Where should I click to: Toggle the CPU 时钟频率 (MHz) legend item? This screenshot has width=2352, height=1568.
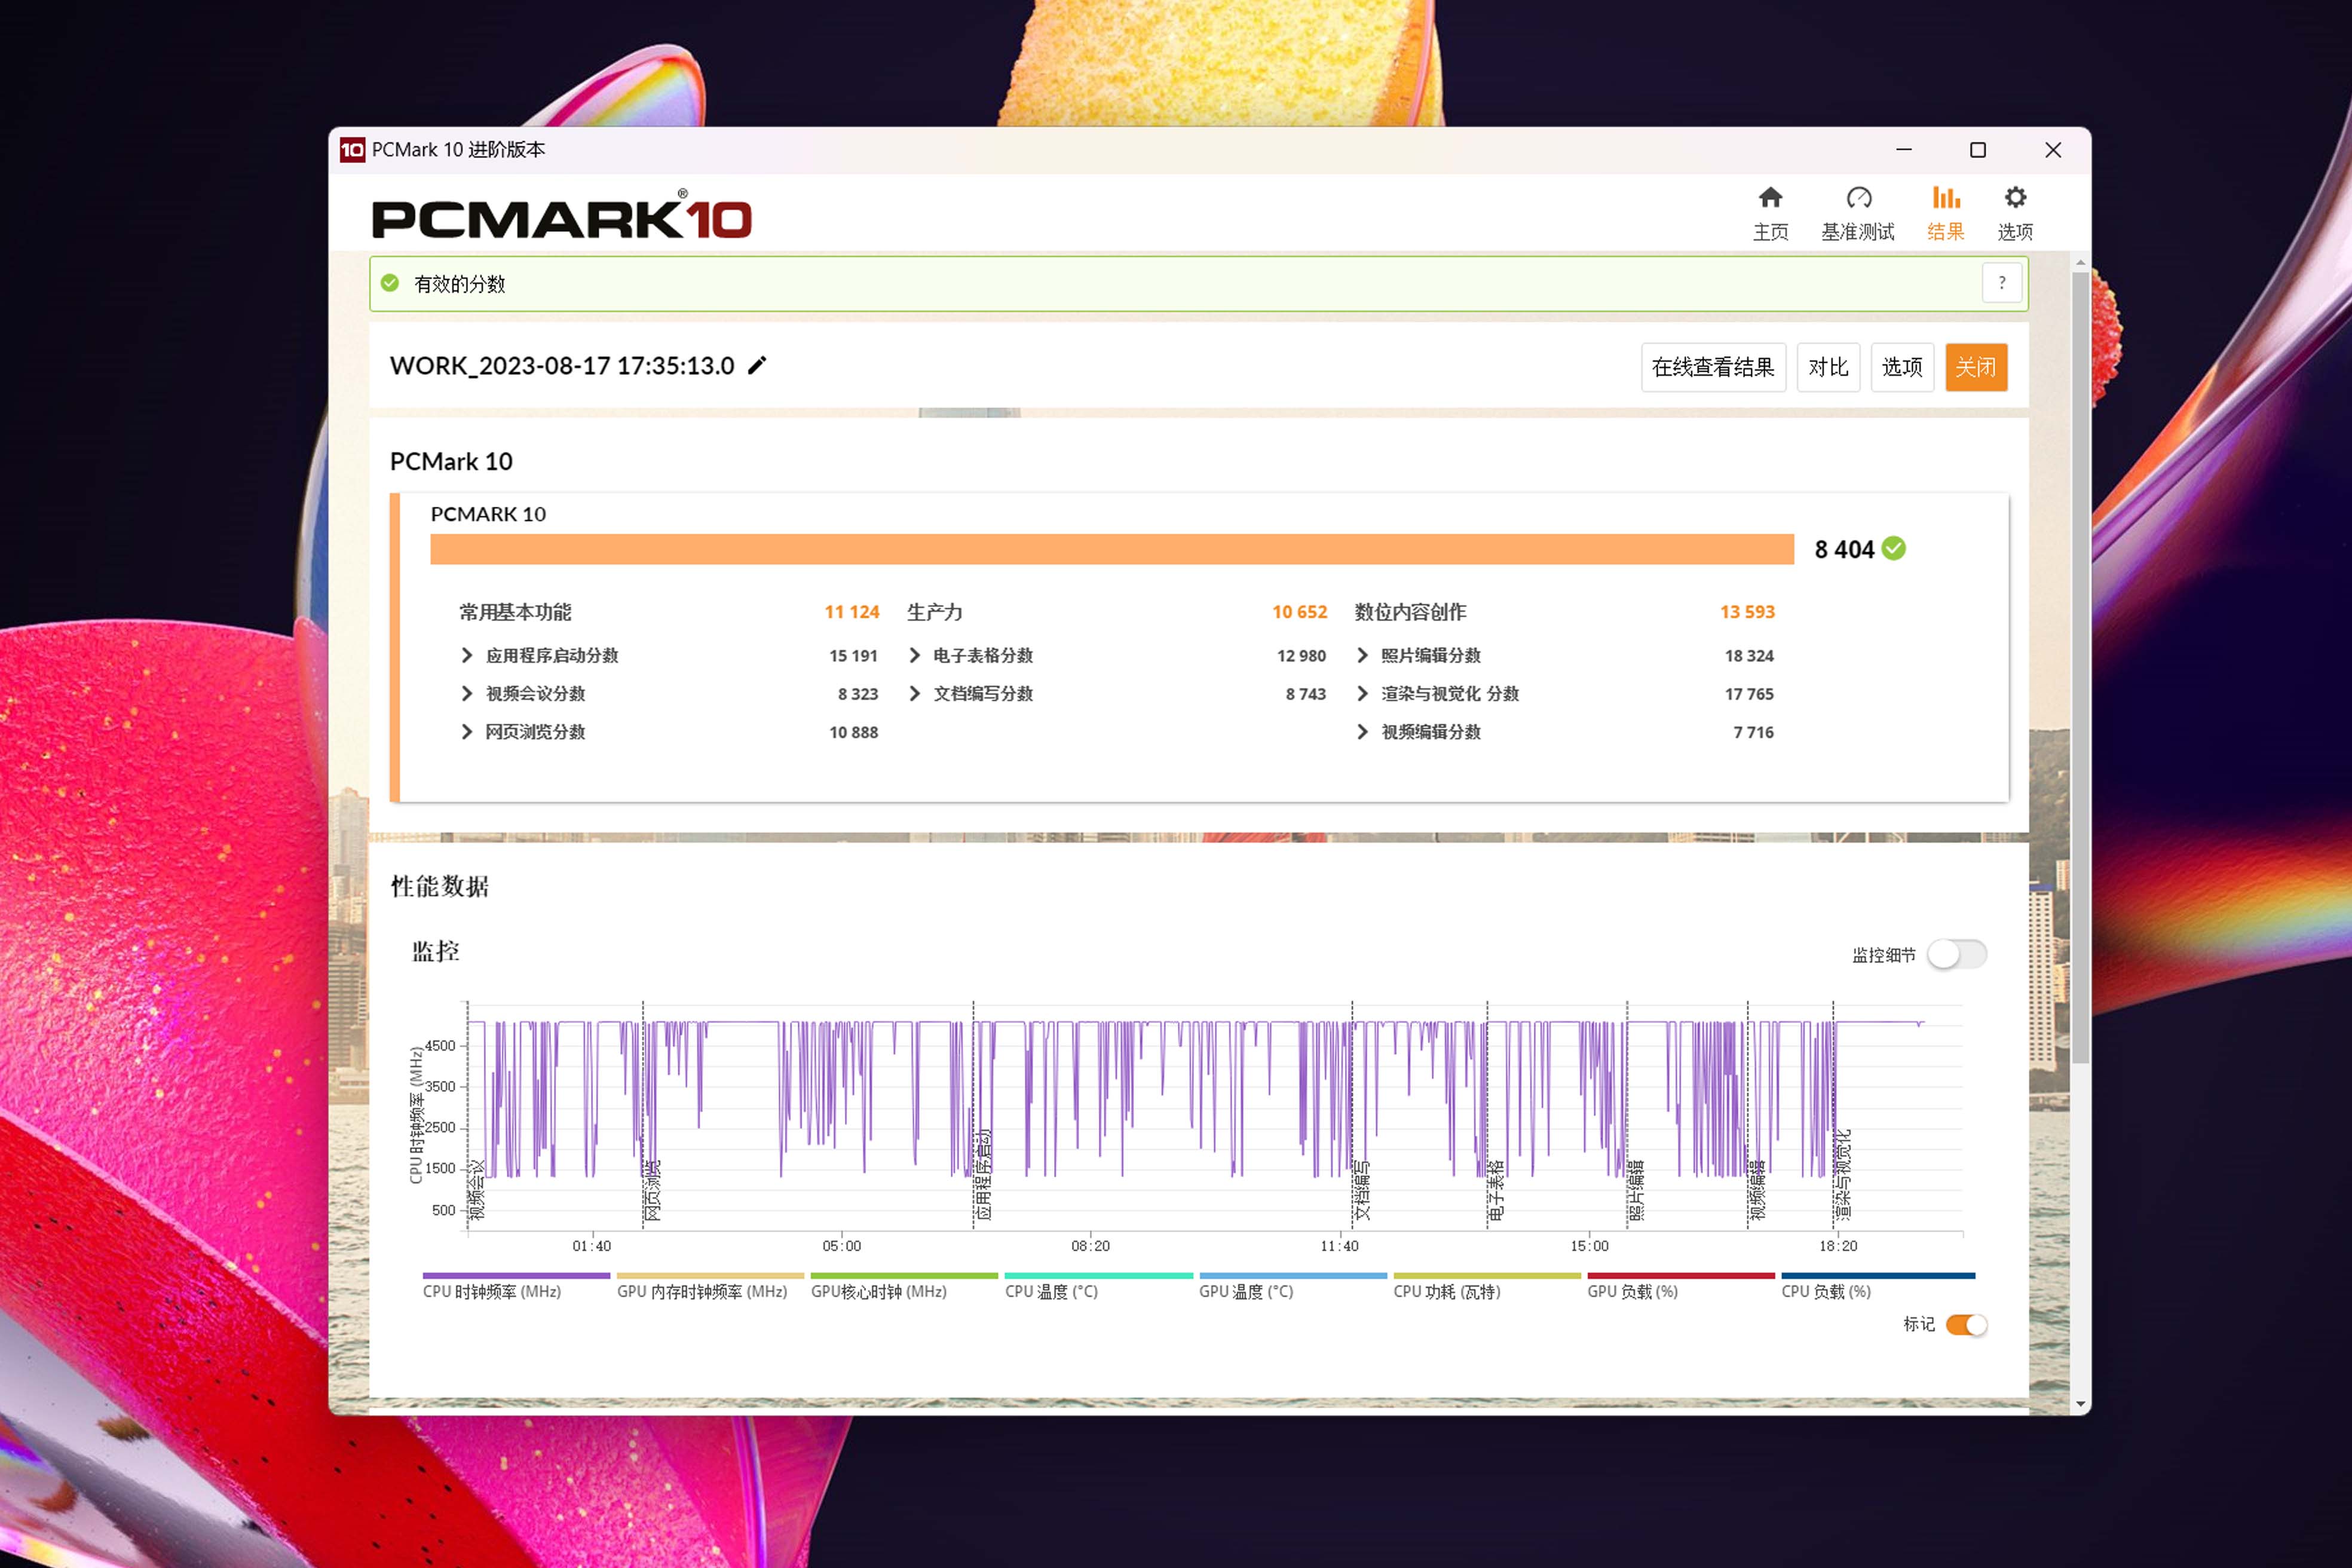click(492, 1291)
